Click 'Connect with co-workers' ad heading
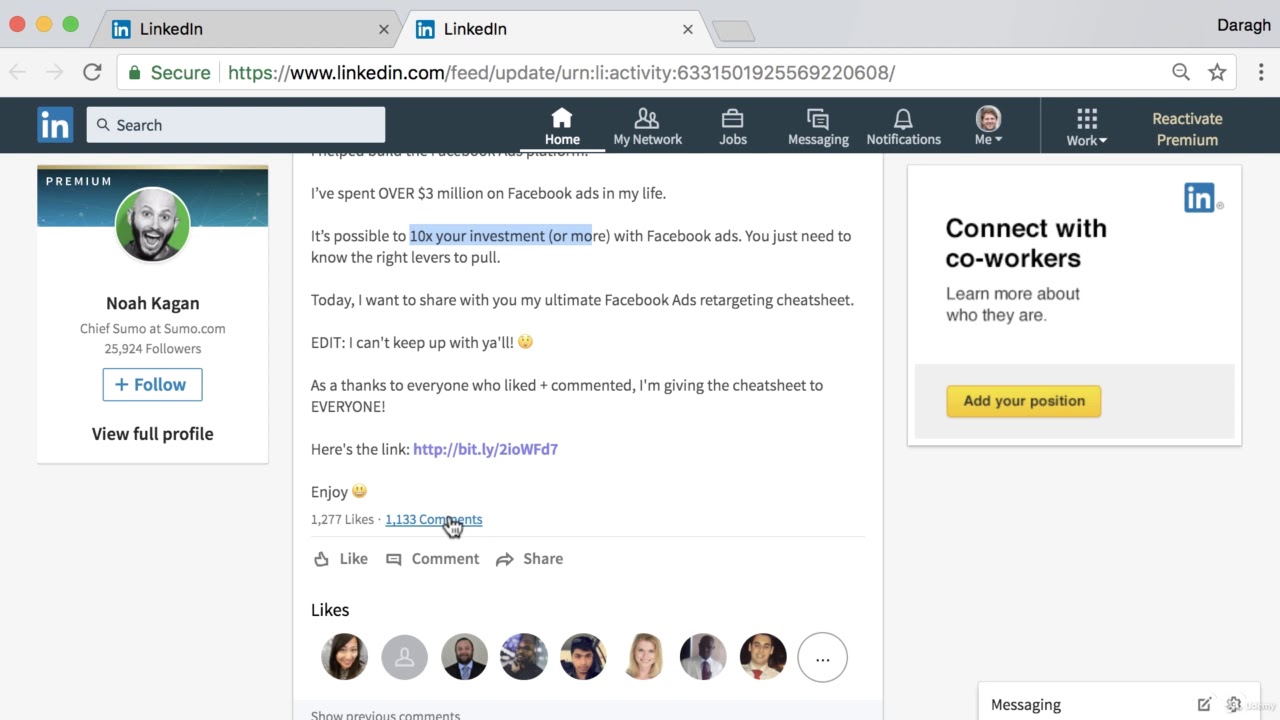The image size is (1280, 720). (1026, 243)
